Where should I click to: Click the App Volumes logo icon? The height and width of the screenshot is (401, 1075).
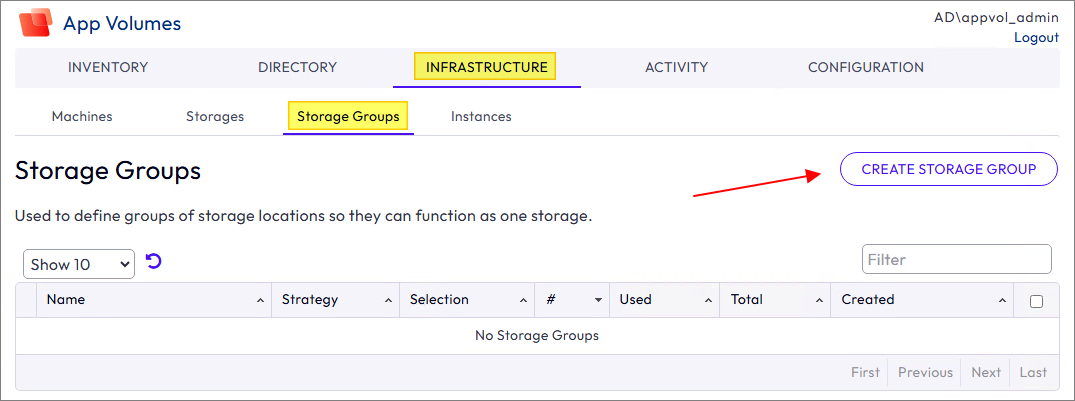36,23
